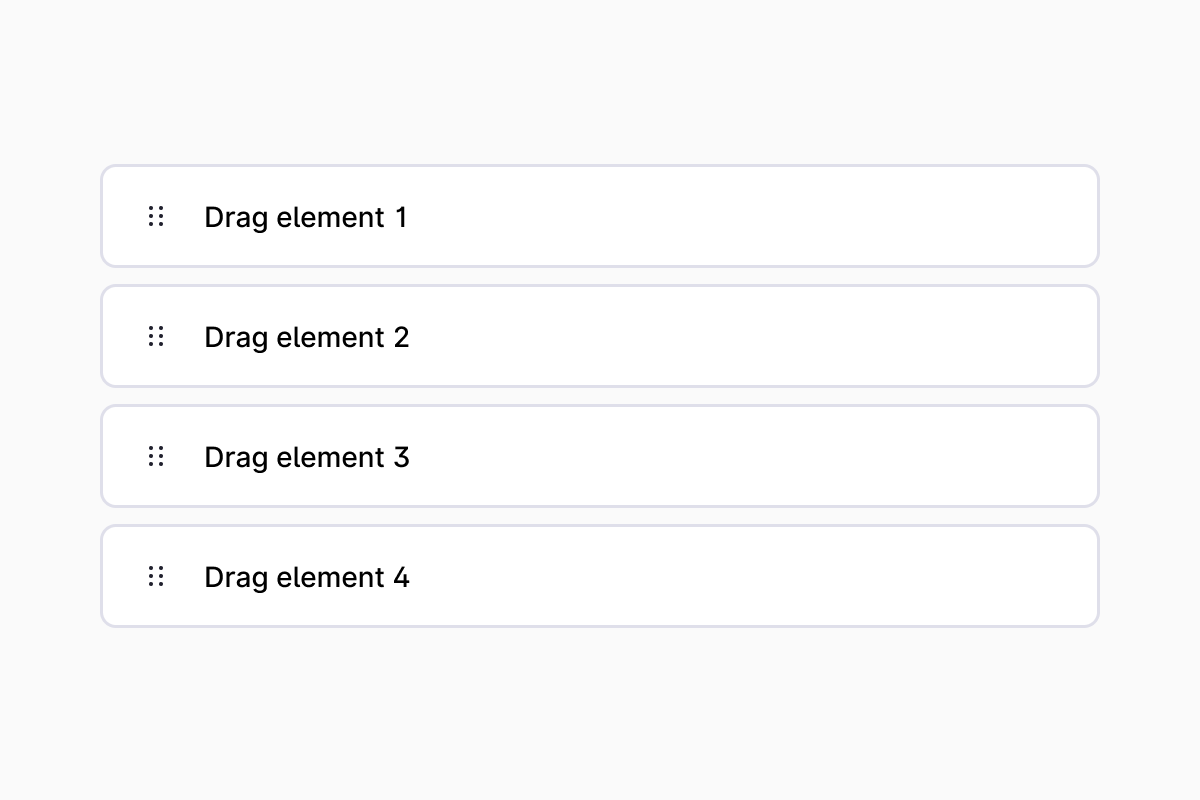Select the "Drag element 2" label

[x=306, y=337]
